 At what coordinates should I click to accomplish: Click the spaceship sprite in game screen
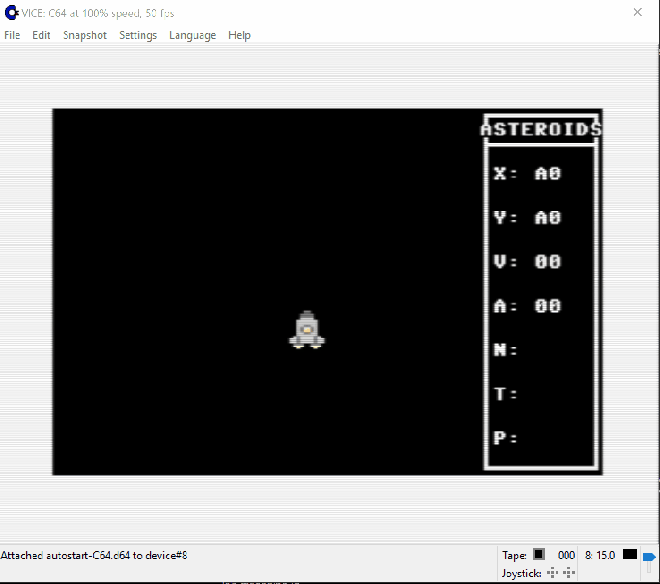(307, 330)
